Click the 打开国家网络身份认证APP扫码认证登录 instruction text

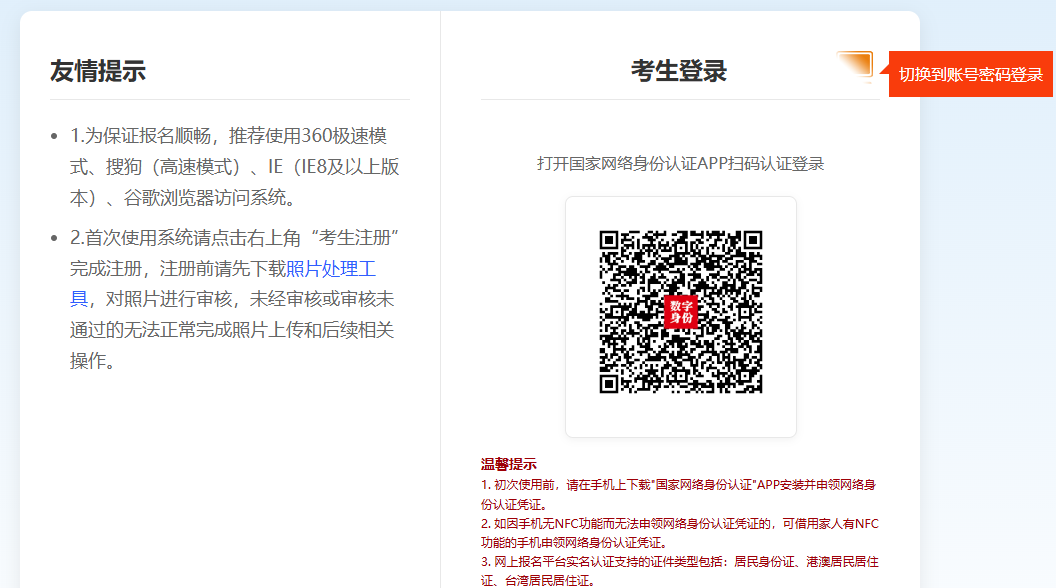click(680, 163)
